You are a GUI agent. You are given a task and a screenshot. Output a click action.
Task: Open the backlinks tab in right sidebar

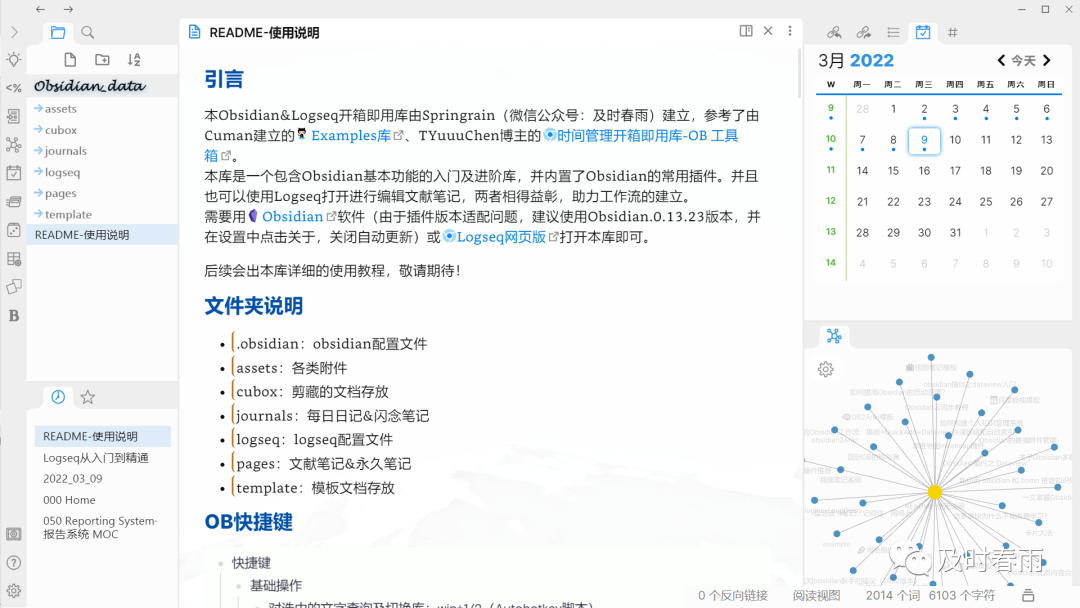pyautogui.click(x=834, y=32)
